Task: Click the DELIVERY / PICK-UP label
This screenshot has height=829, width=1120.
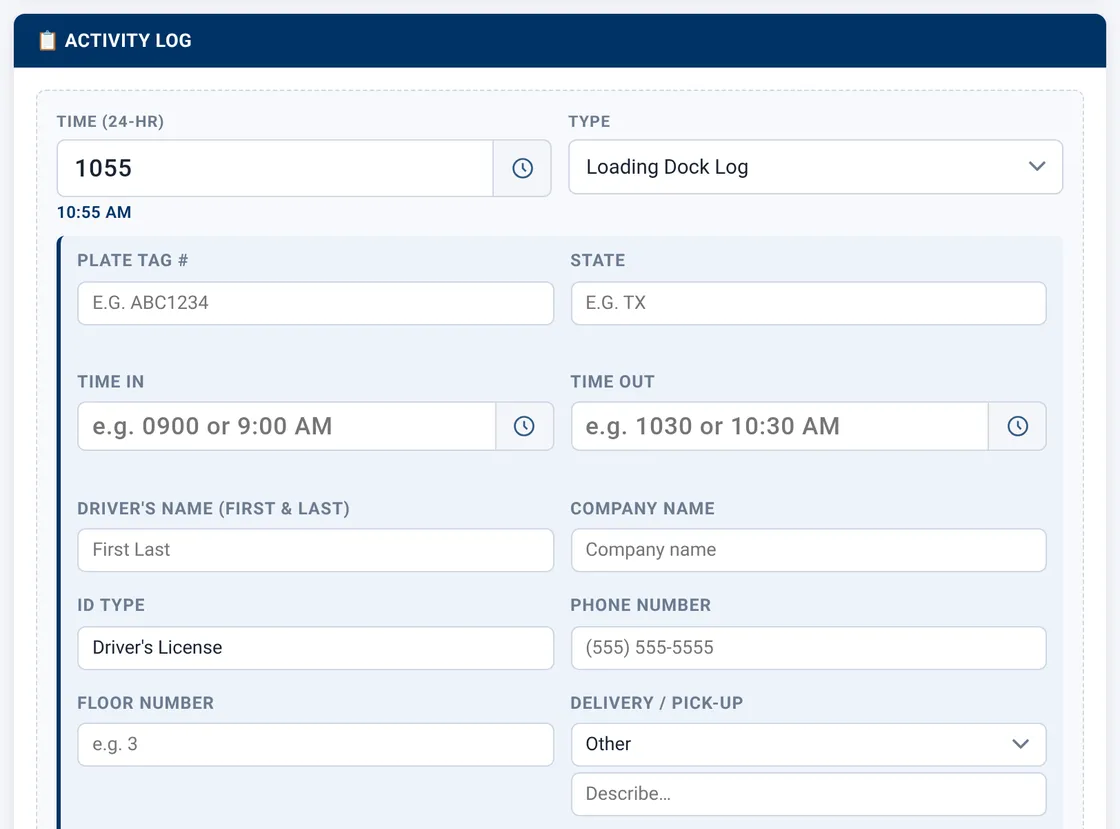Action: [656, 703]
